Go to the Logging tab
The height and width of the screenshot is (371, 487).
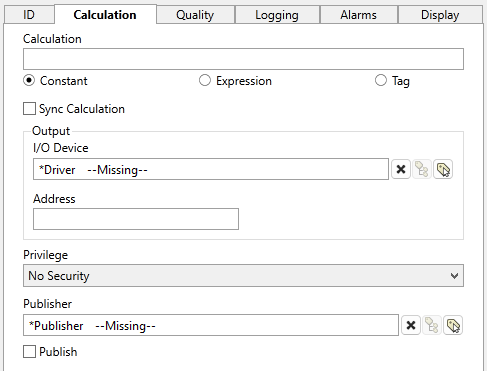[277, 15]
